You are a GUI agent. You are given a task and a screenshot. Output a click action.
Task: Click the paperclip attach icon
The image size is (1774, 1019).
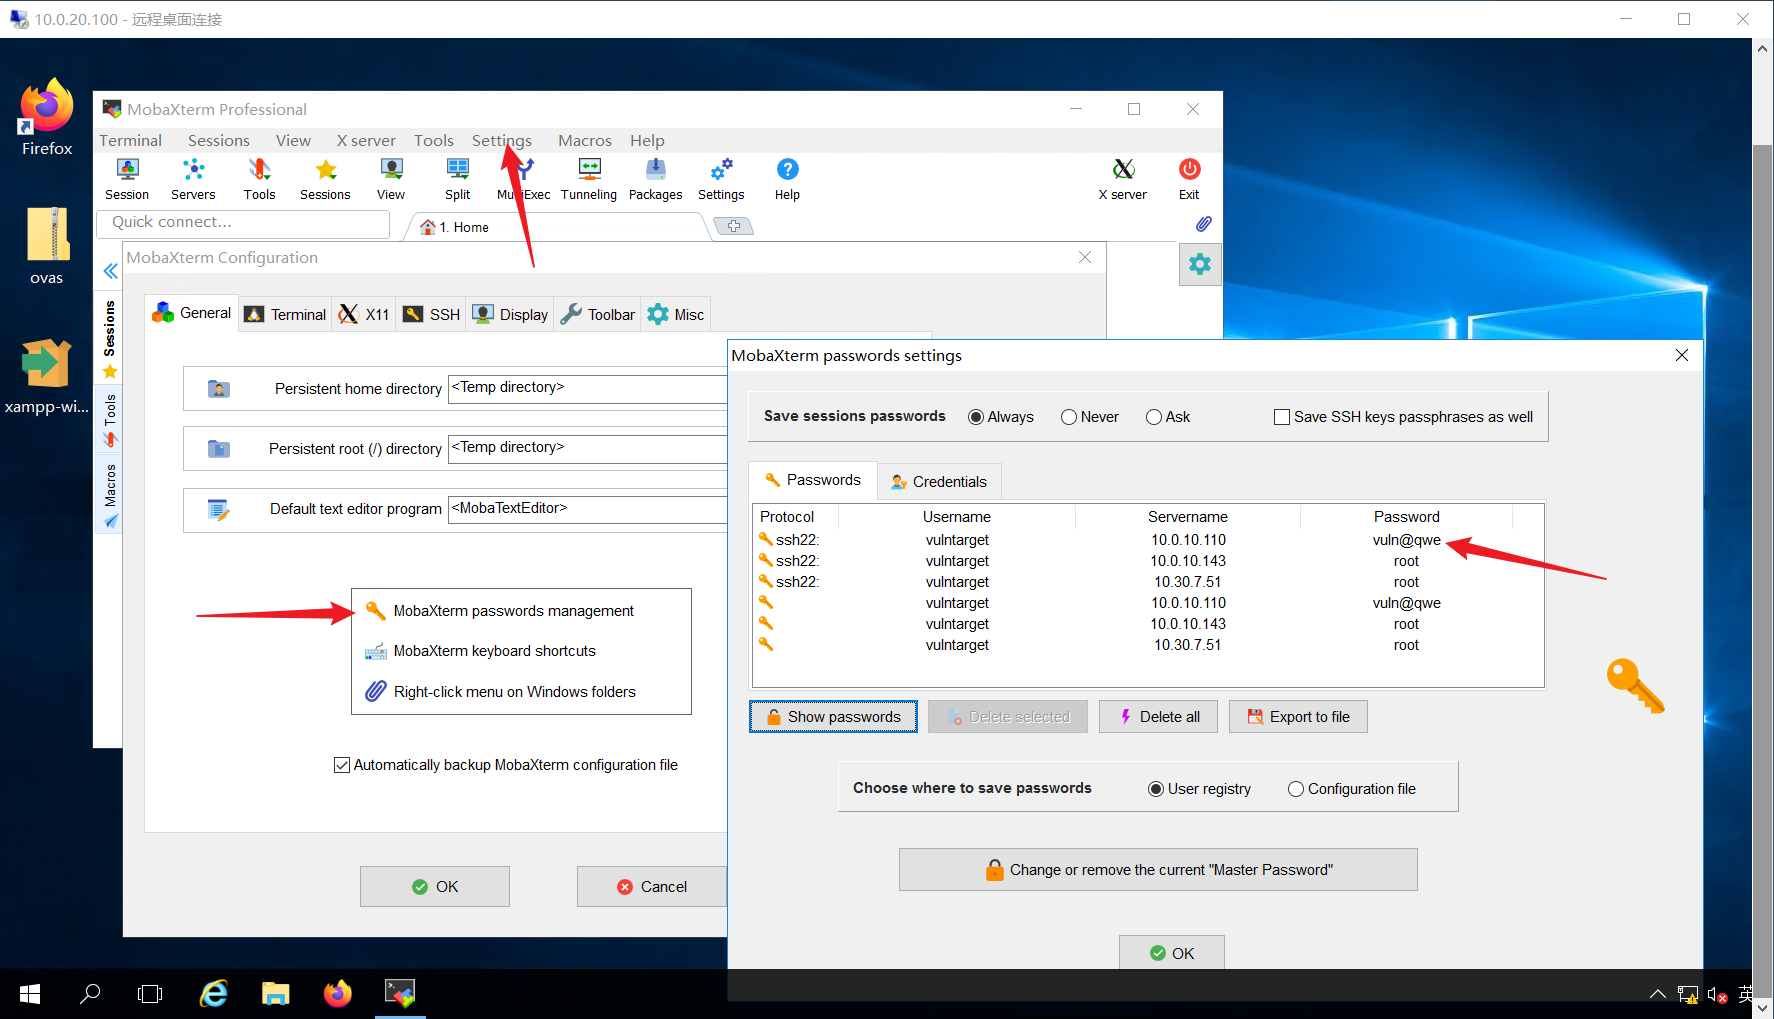click(1204, 224)
